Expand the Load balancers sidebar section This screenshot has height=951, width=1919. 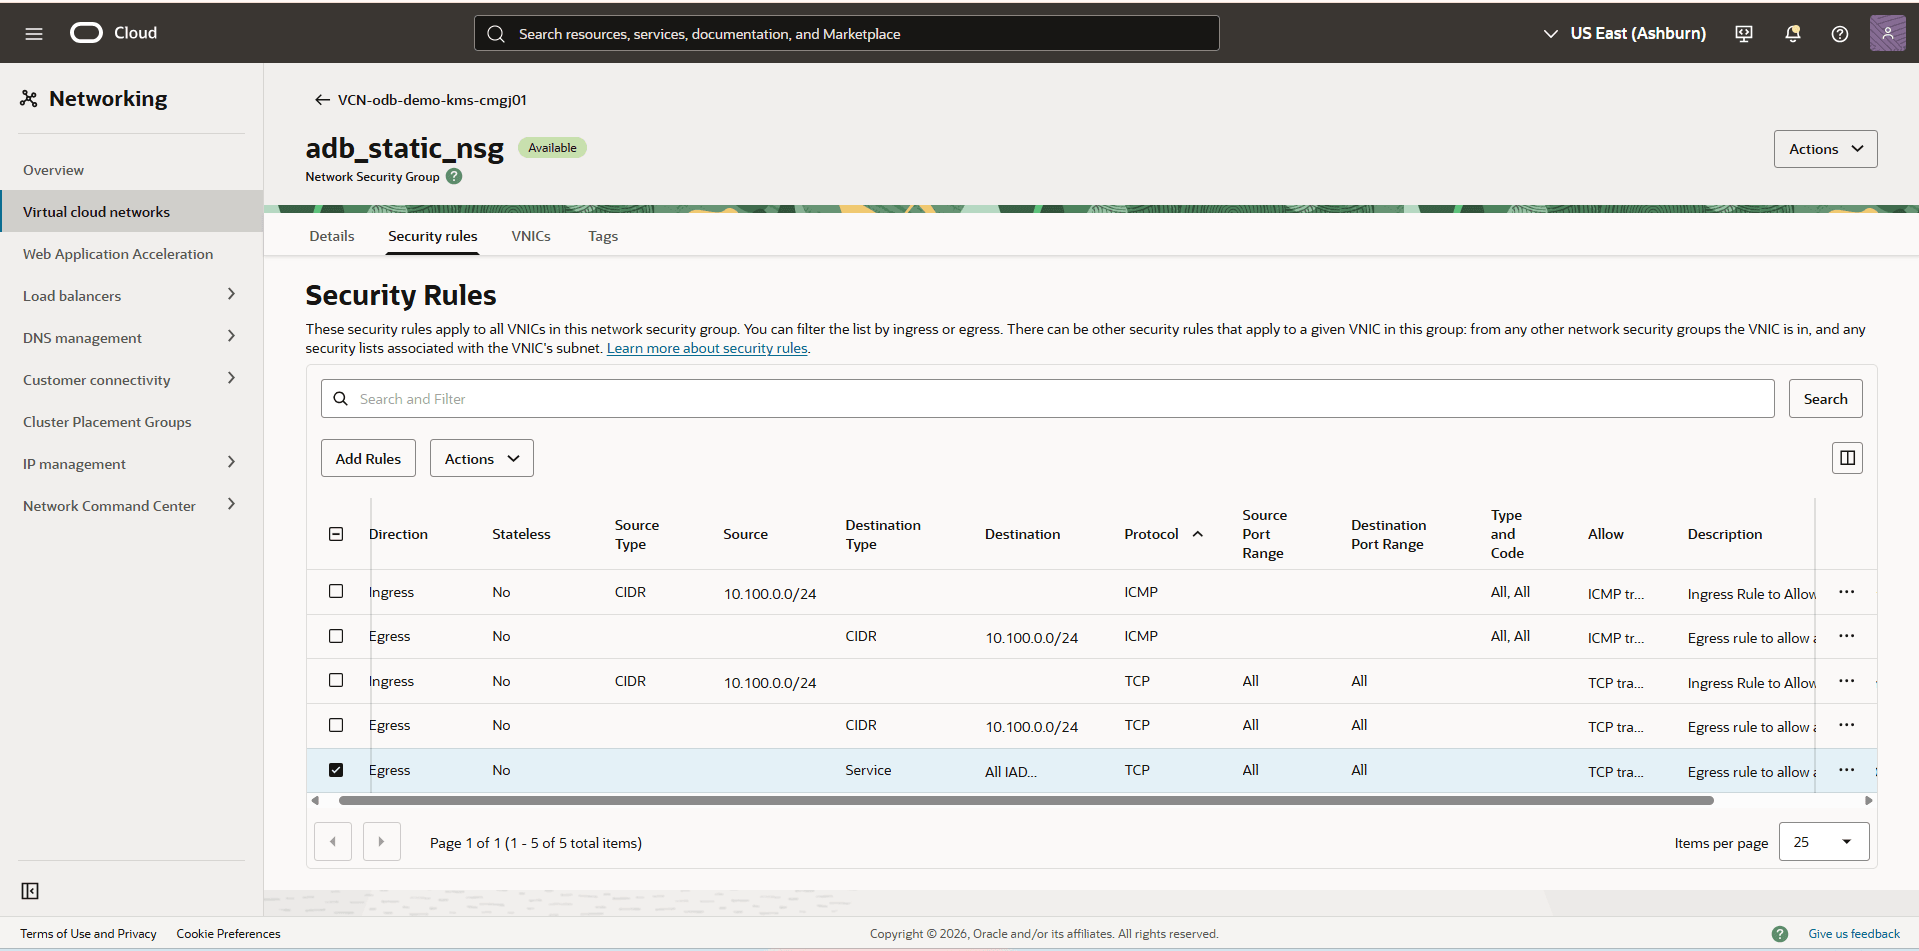(x=232, y=294)
